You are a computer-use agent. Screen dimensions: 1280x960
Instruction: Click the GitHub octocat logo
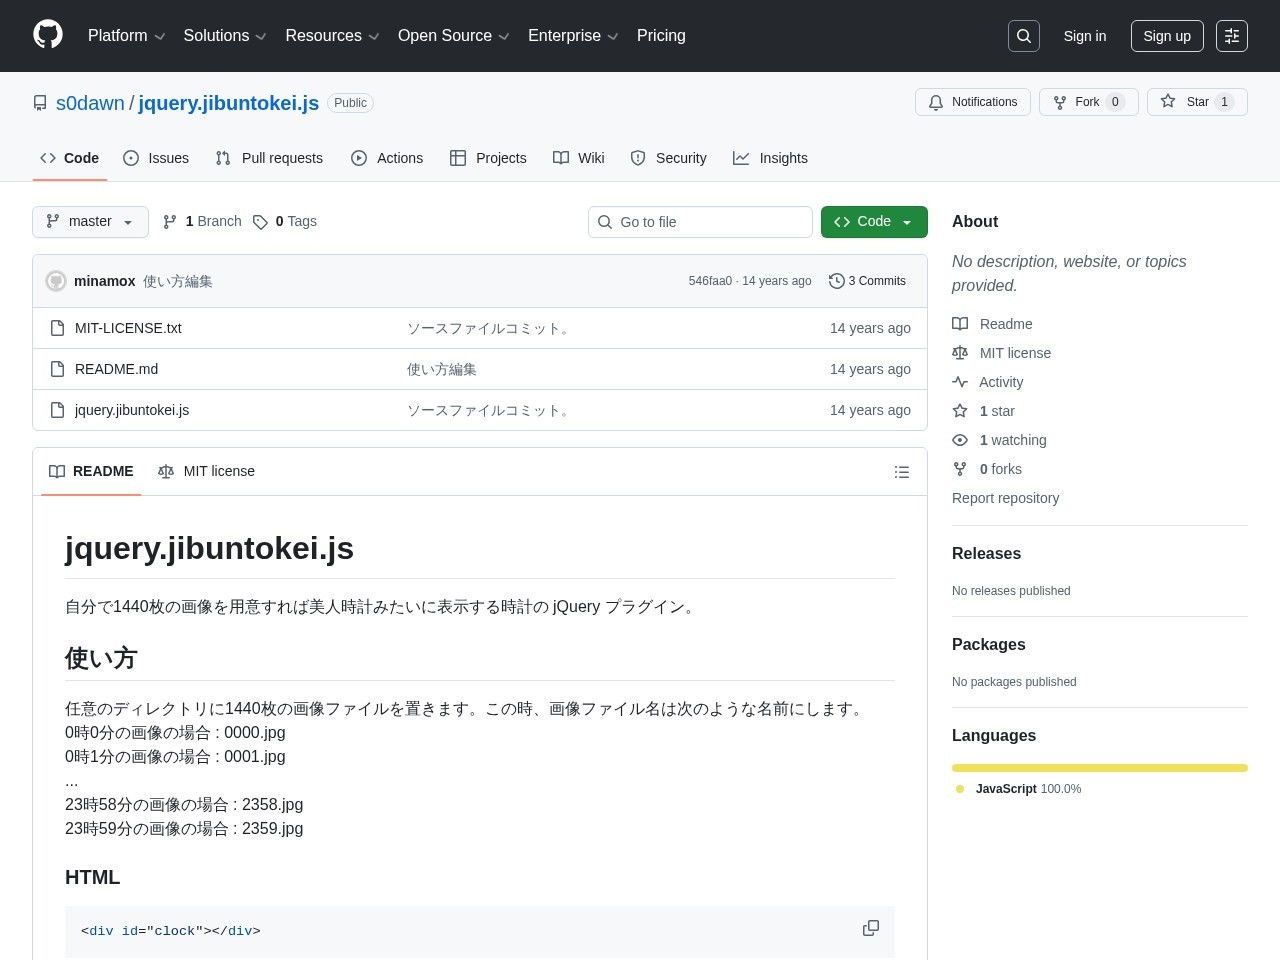click(x=48, y=36)
